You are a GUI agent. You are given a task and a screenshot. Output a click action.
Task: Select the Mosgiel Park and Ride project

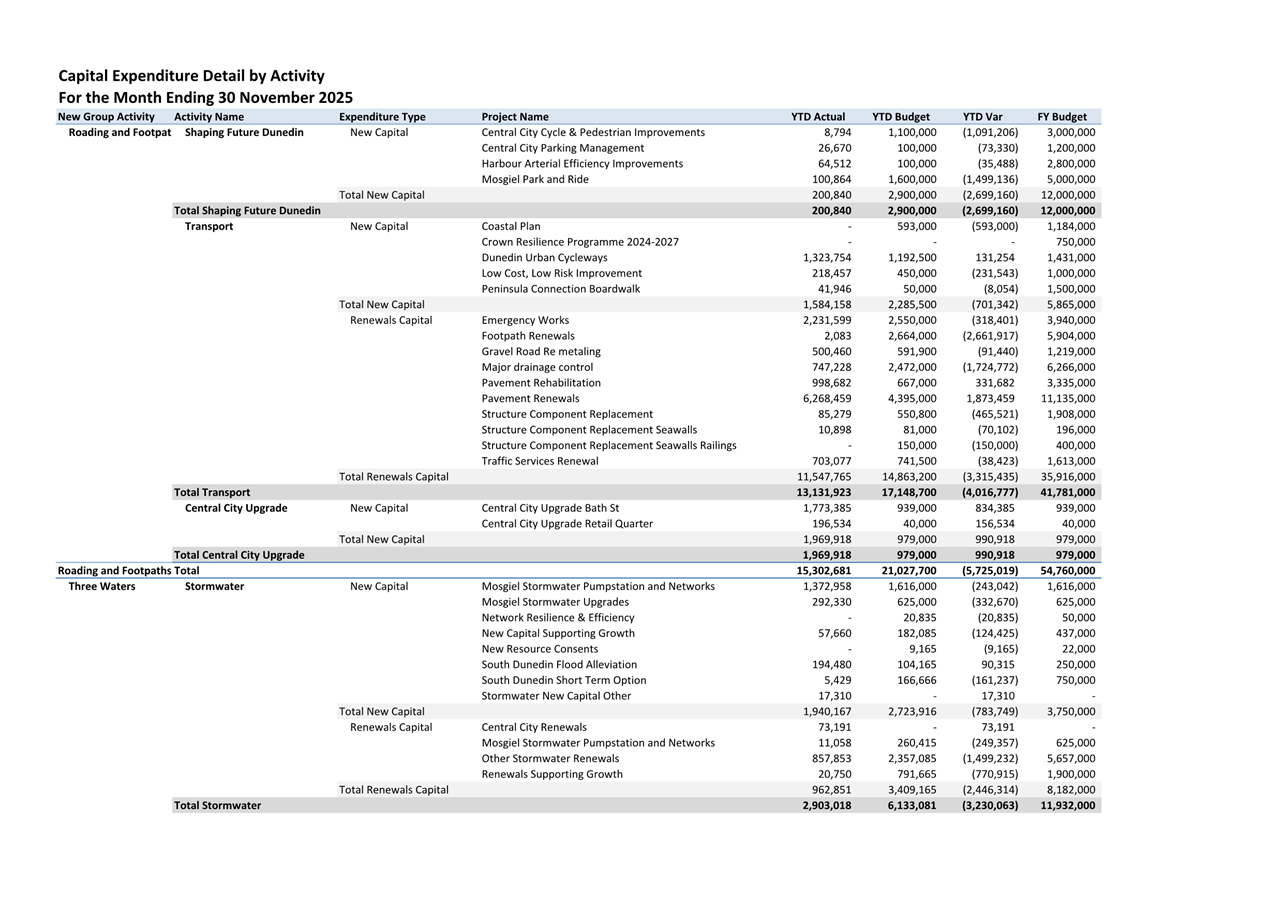pyautogui.click(x=535, y=180)
